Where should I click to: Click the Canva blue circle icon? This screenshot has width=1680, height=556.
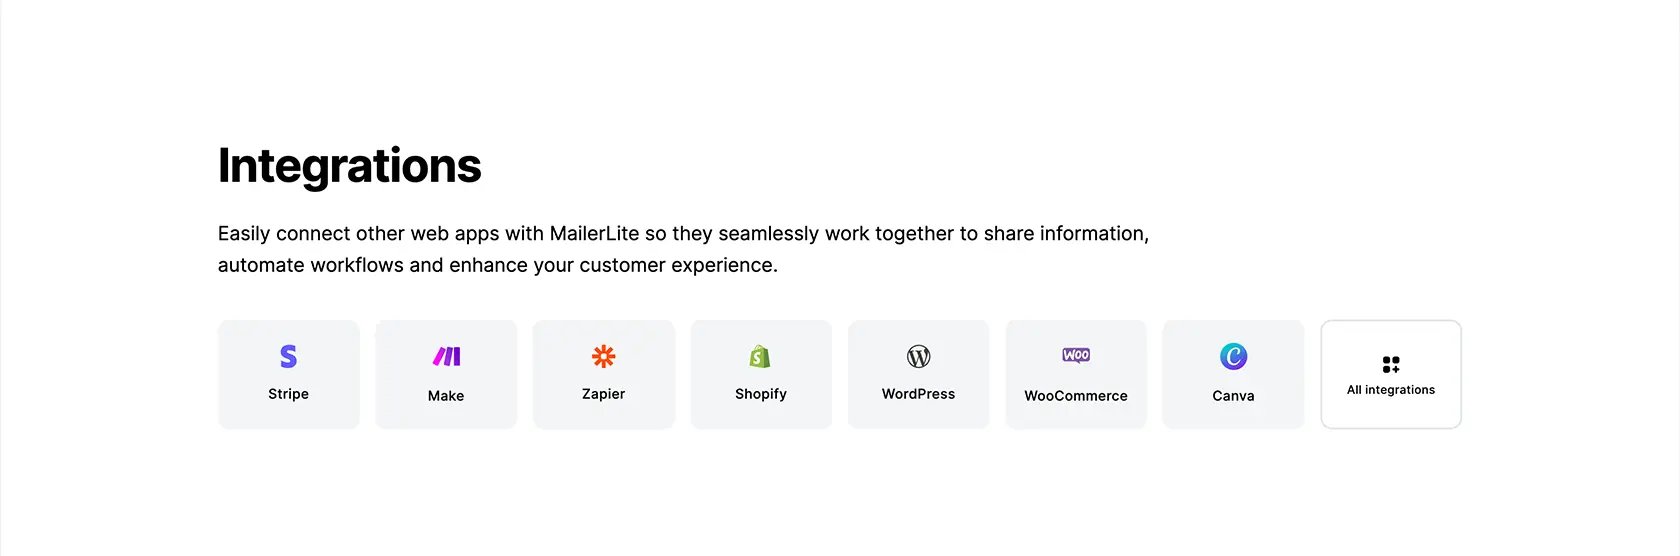pos(1233,356)
